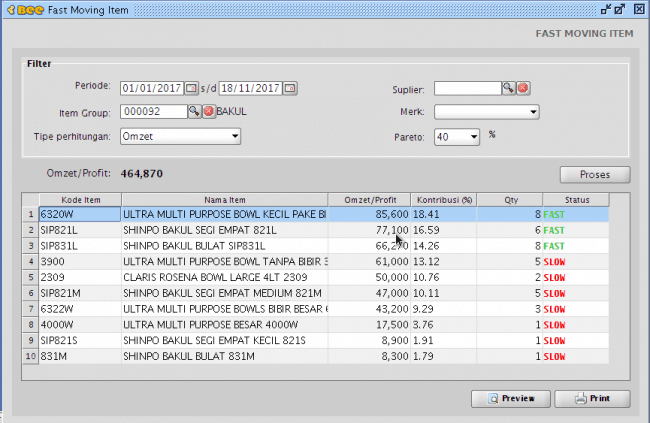
Task: Sort by Kontribusi (%) column header
Action: tap(444, 200)
